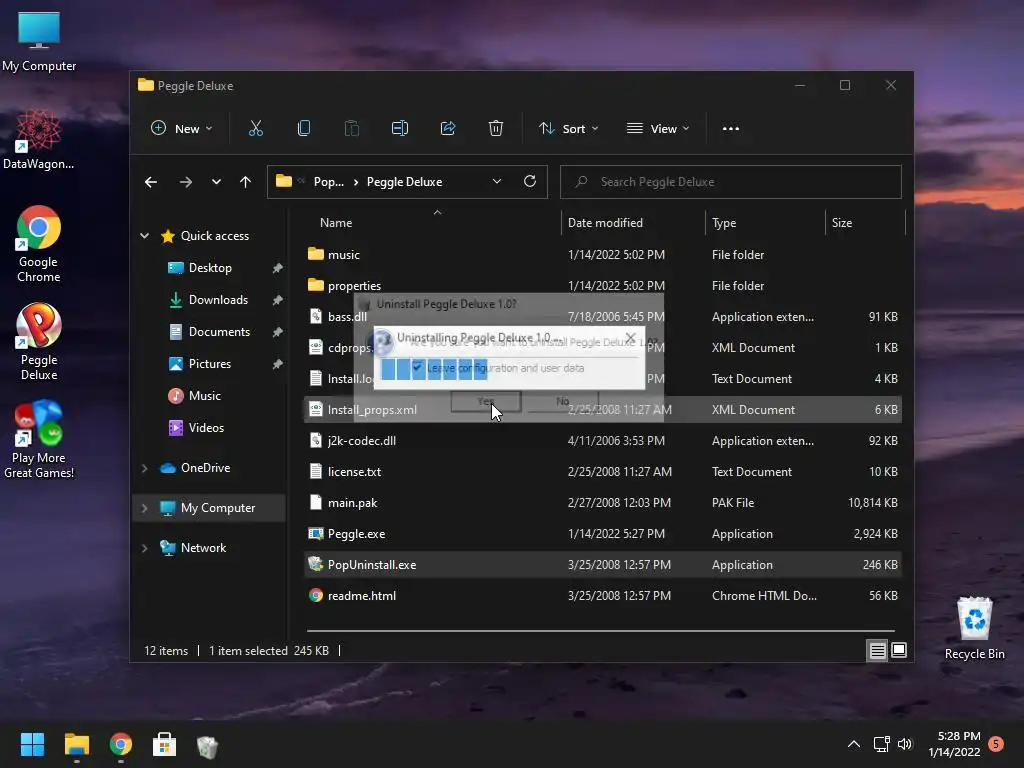Click the Copy icon in Explorer toolbar
The height and width of the screenshot is (768, 1024).
(x=304, y=129)
